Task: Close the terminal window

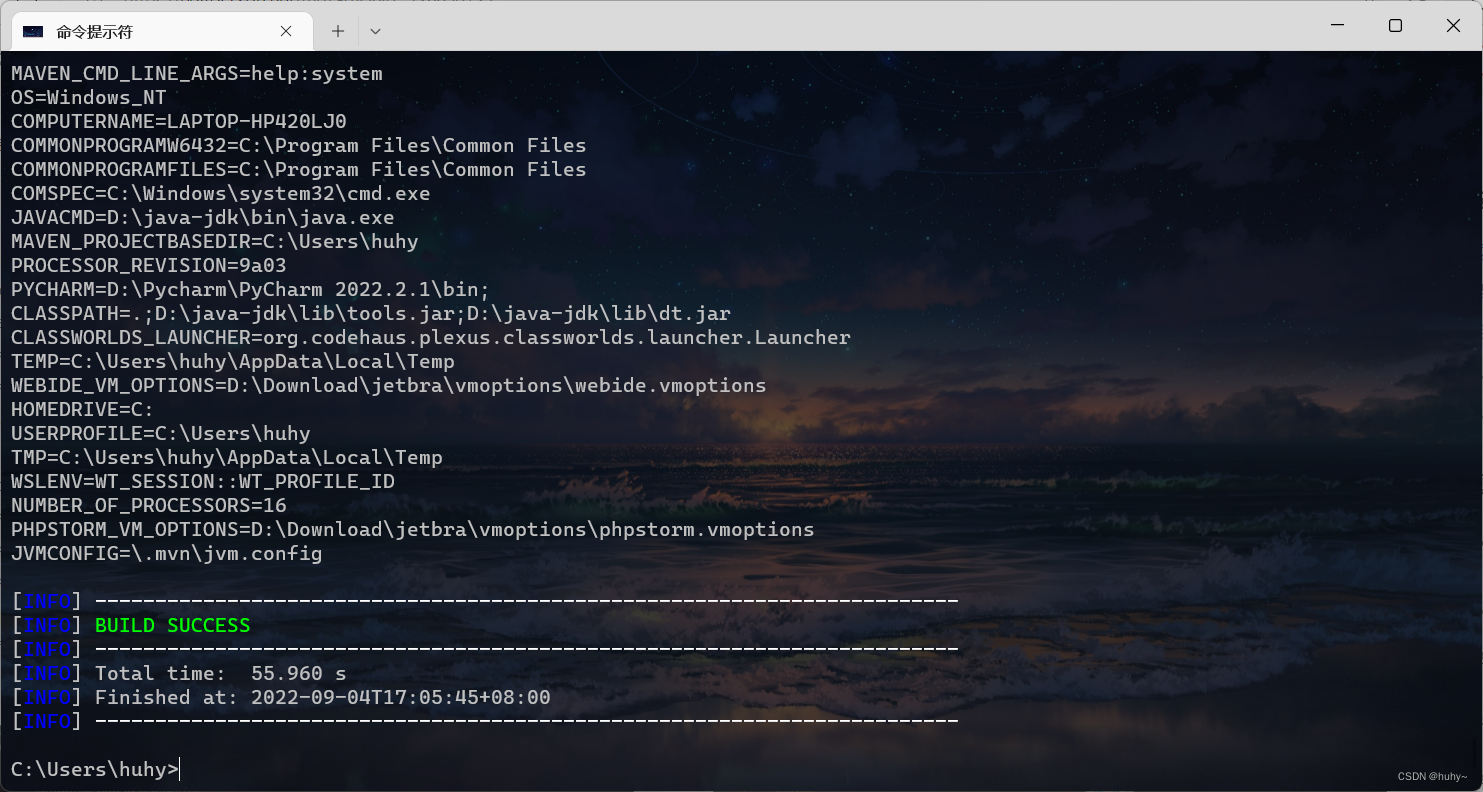Action: click(x=1453, y=25)
